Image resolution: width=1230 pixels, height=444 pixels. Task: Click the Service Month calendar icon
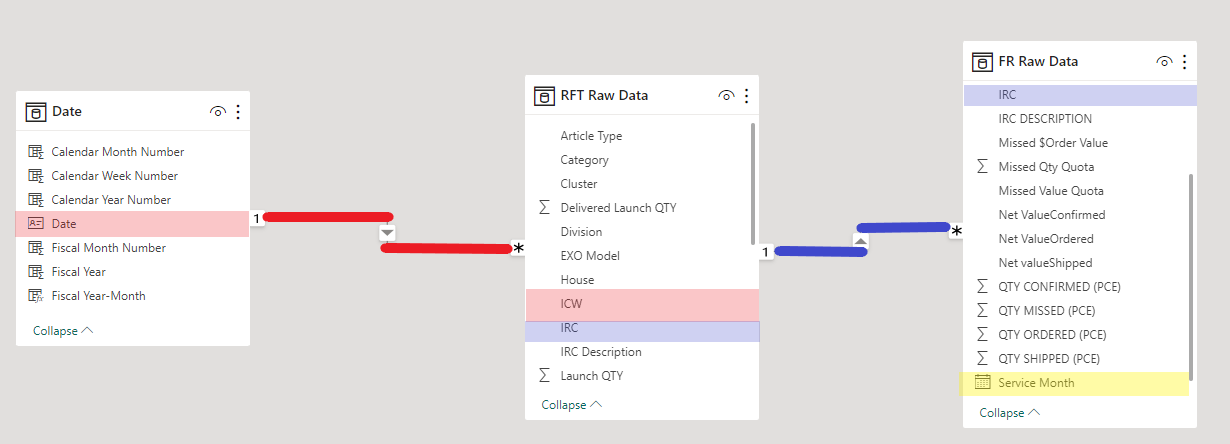[983, 382]
